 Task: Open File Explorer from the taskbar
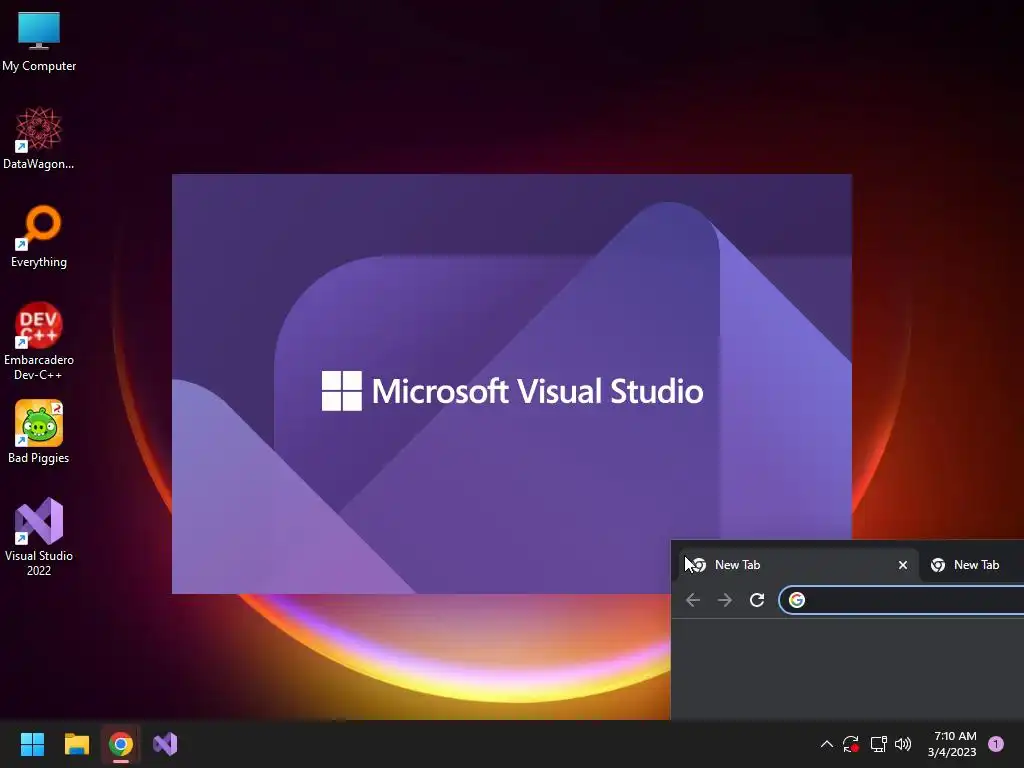click(x=76, y=744)
